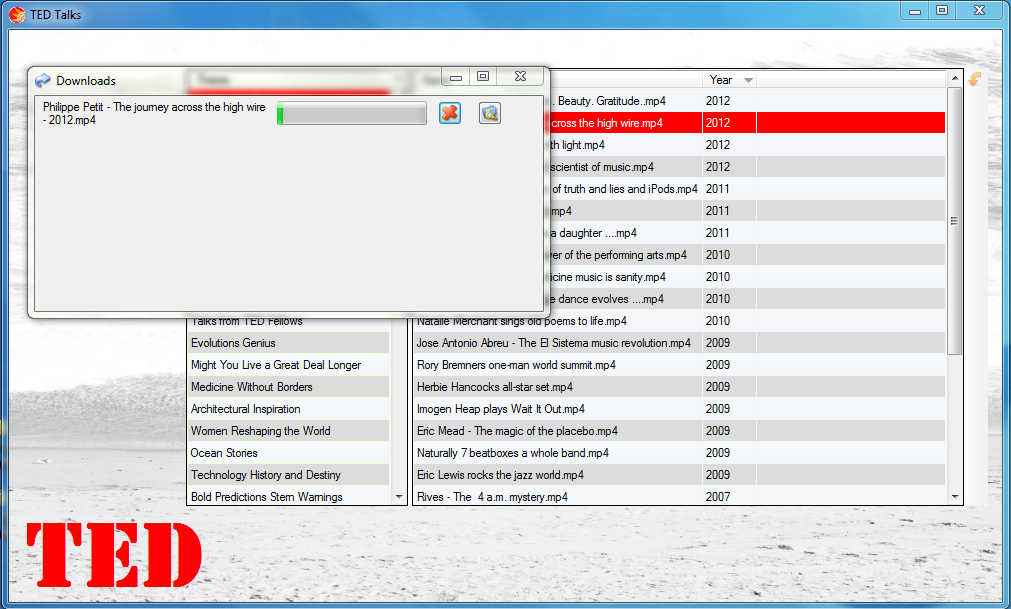Image resolution: width=1011 pixels, height=609 pixels.
Task: Cancel the Philippe Petit download
Action: [450, 113]
